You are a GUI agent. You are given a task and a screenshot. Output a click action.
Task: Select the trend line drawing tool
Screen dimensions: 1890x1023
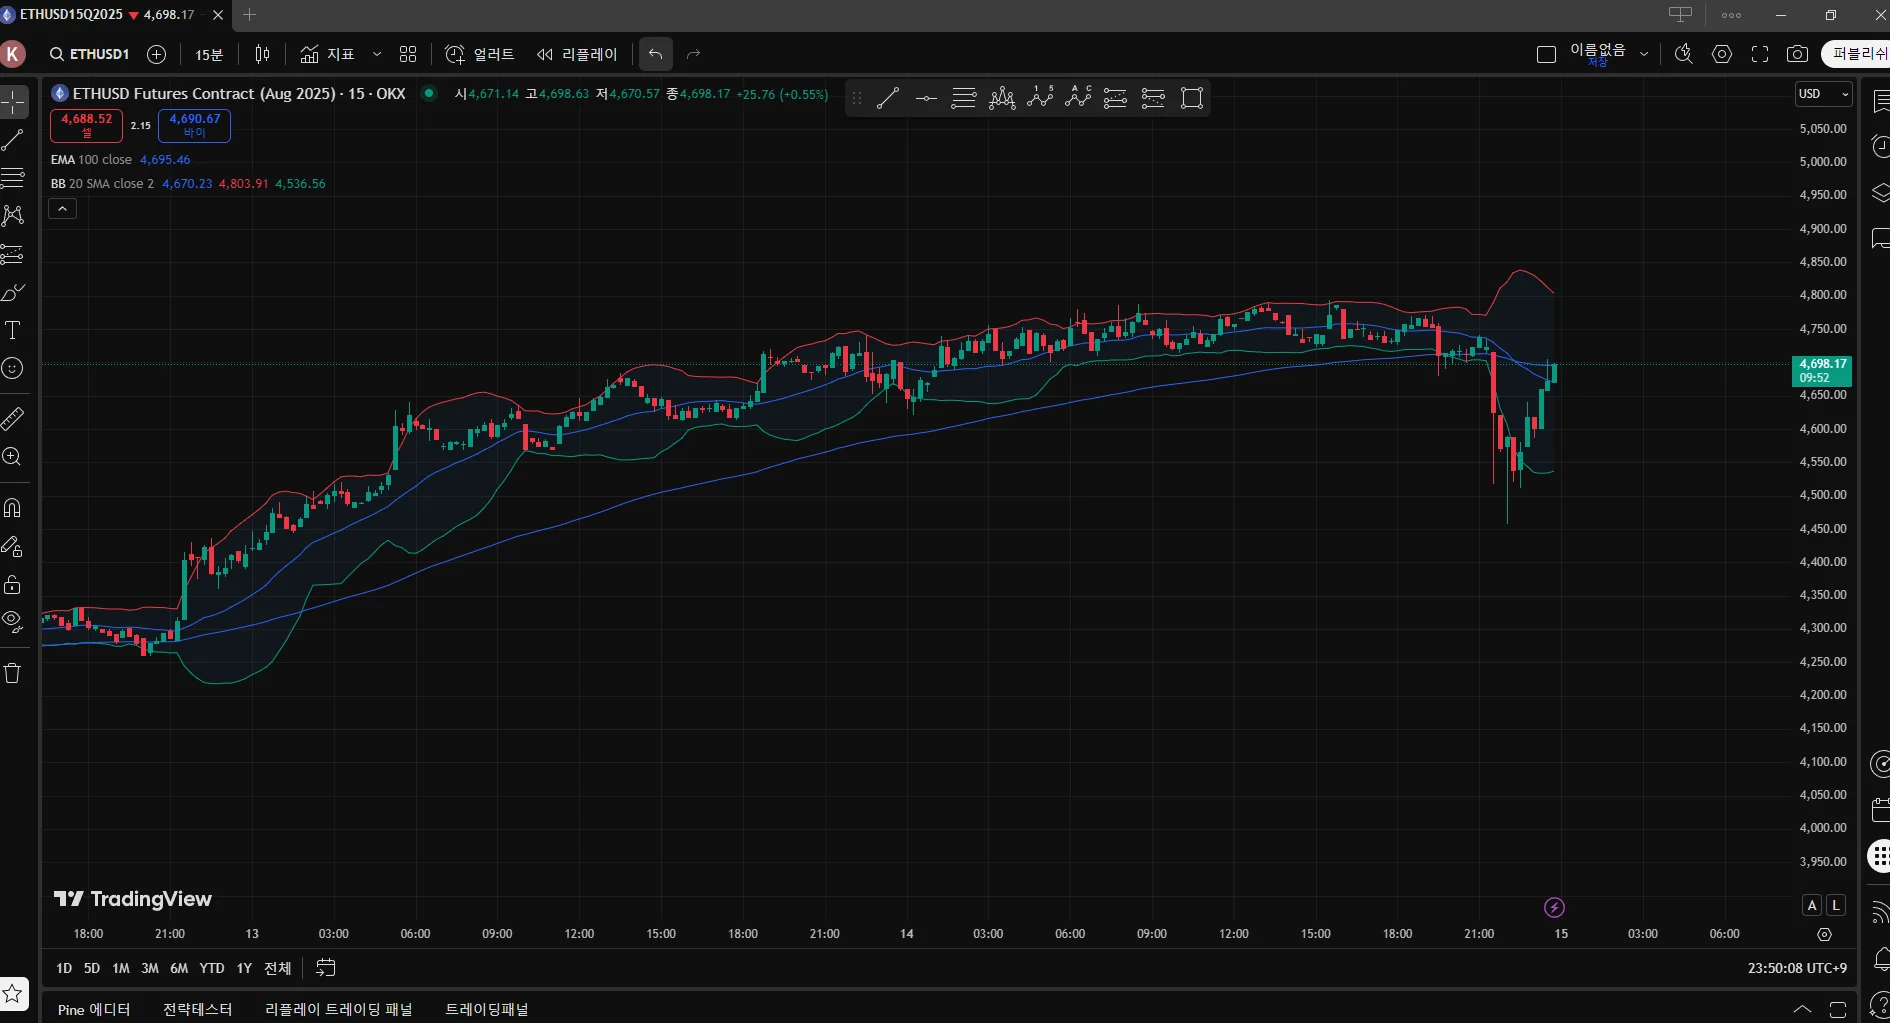13,141
